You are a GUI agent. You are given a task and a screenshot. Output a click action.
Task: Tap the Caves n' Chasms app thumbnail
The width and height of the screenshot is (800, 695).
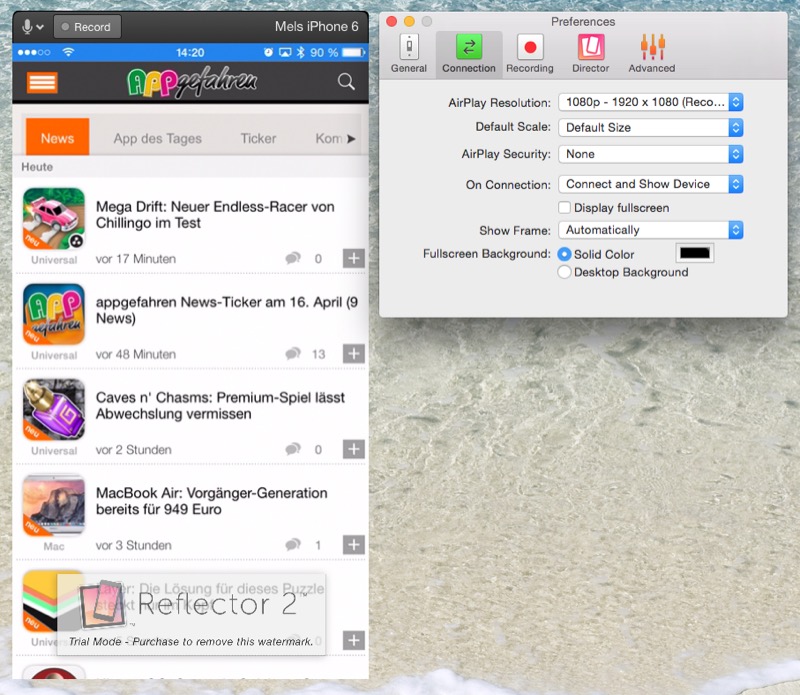point(54,409)
